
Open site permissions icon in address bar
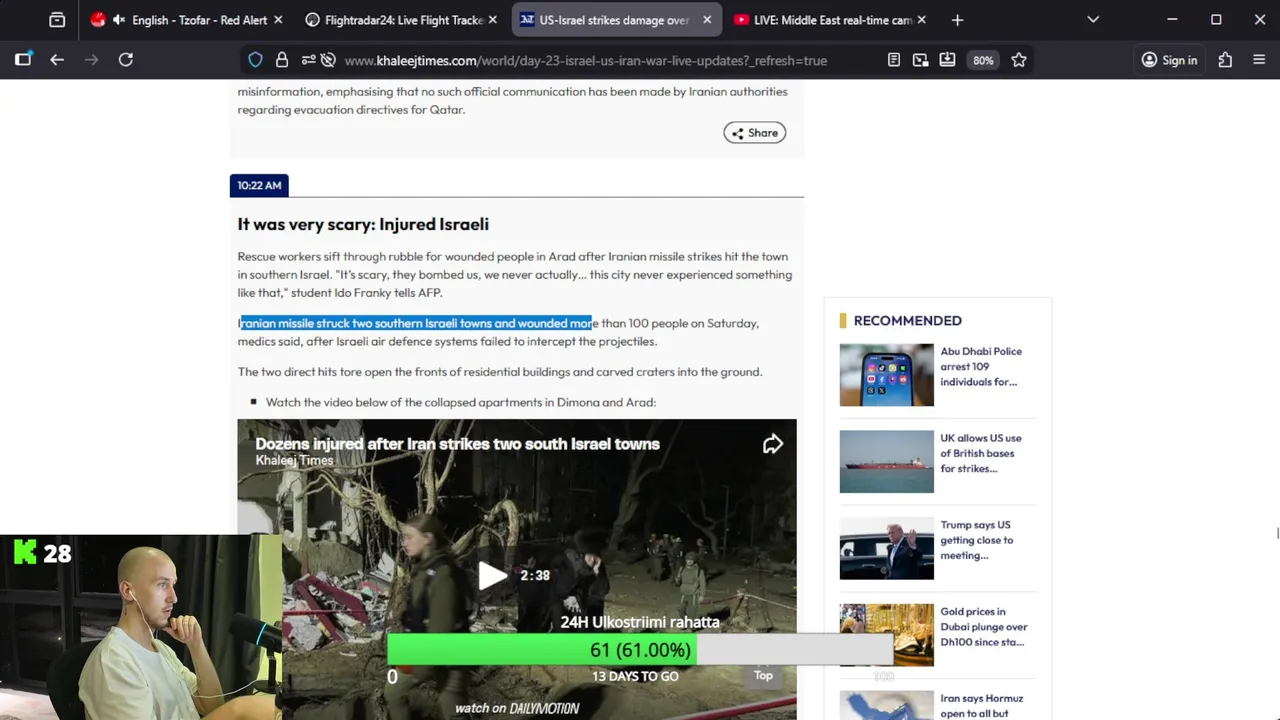point(308,60)
